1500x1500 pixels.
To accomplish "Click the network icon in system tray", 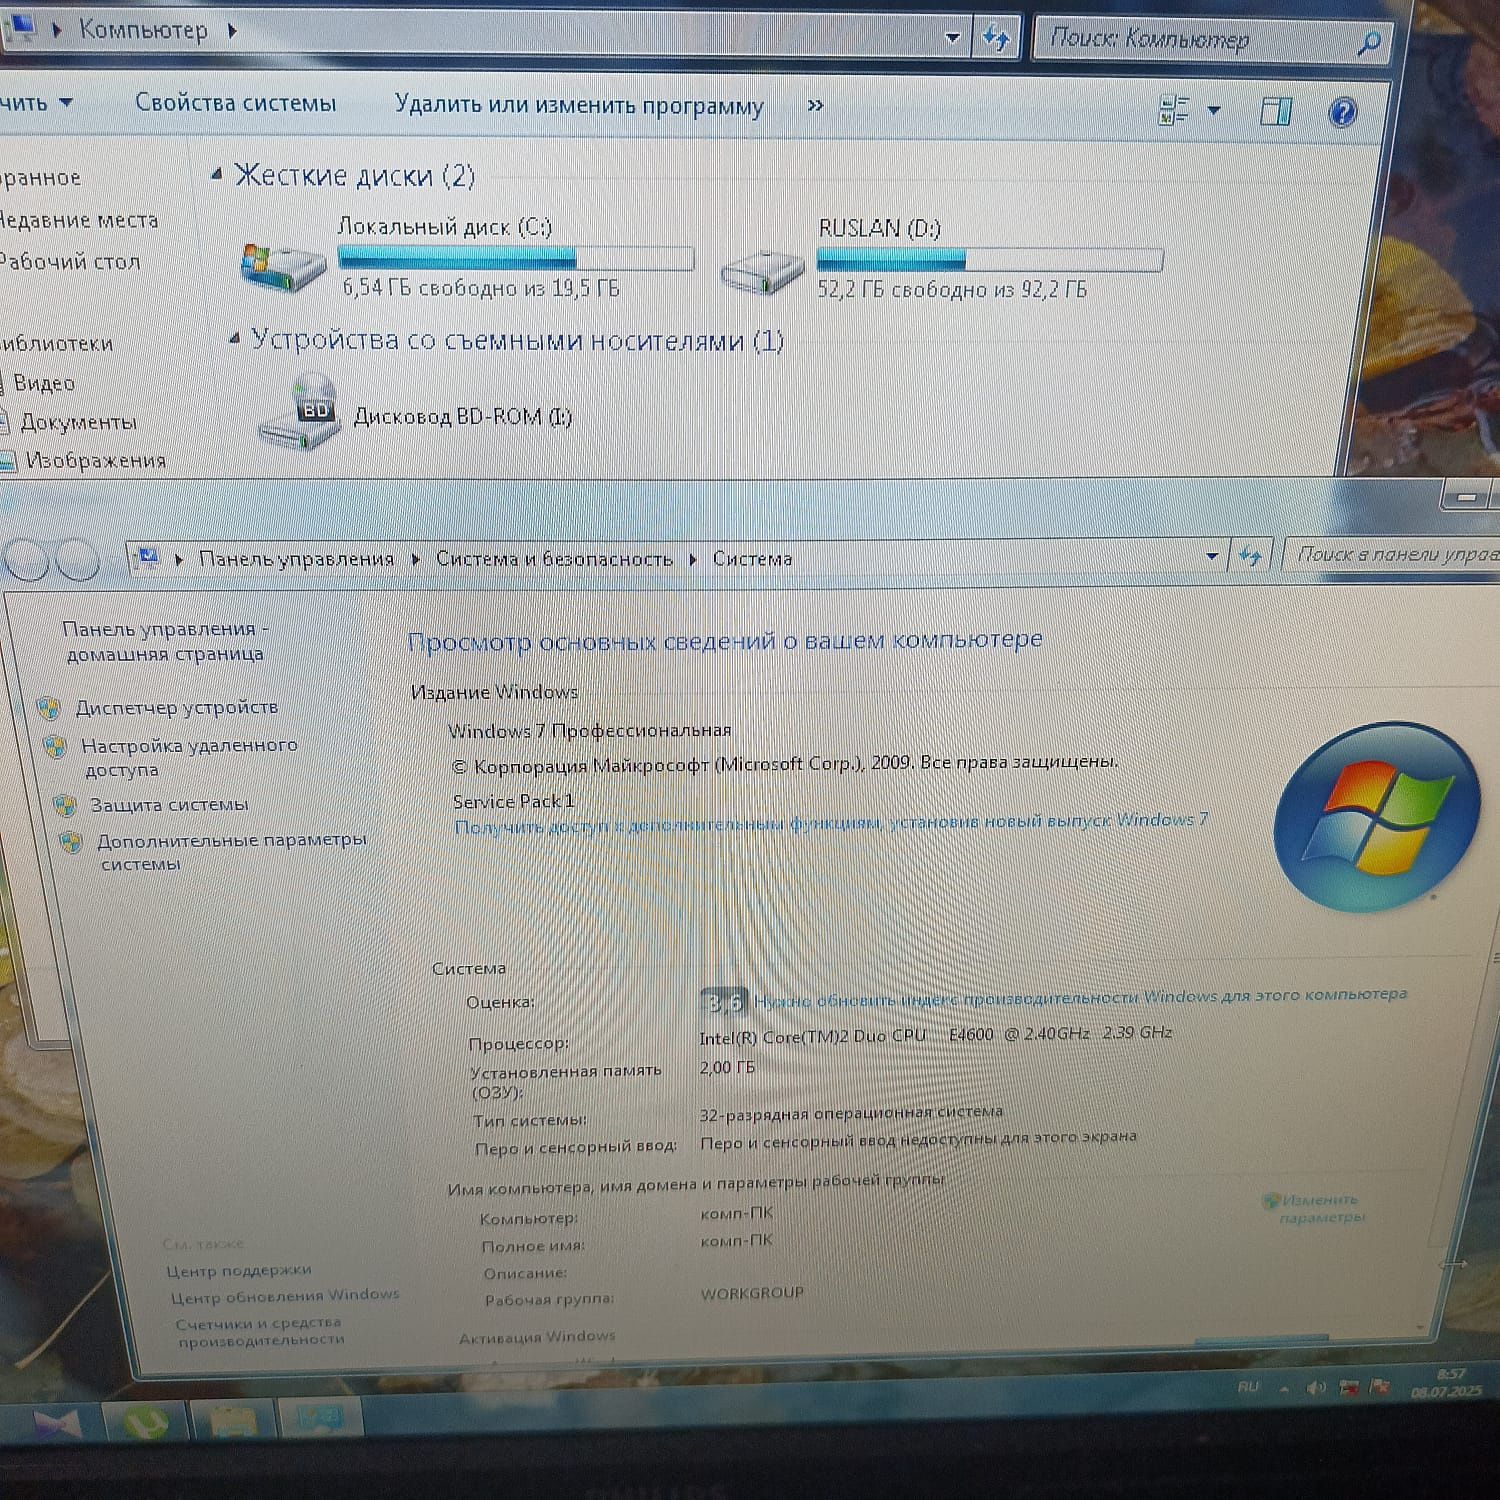I will tap(1348, 1387).
